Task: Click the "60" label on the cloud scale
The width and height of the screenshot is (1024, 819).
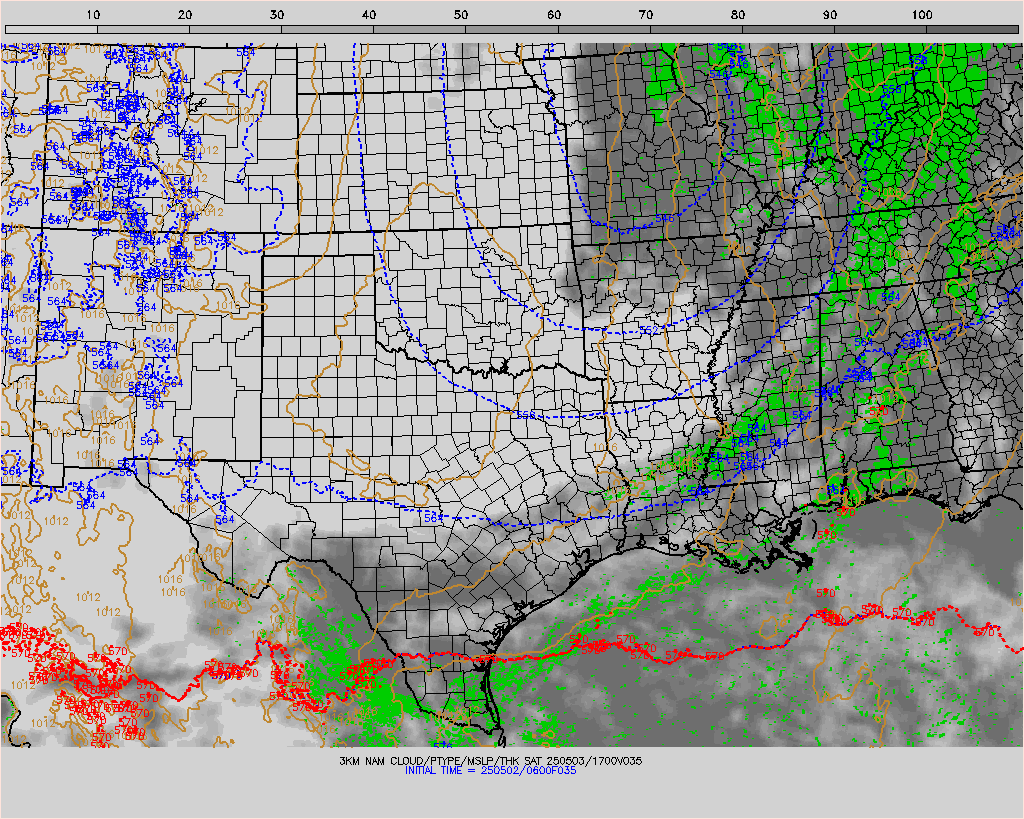Action: (x=554, y=14)
